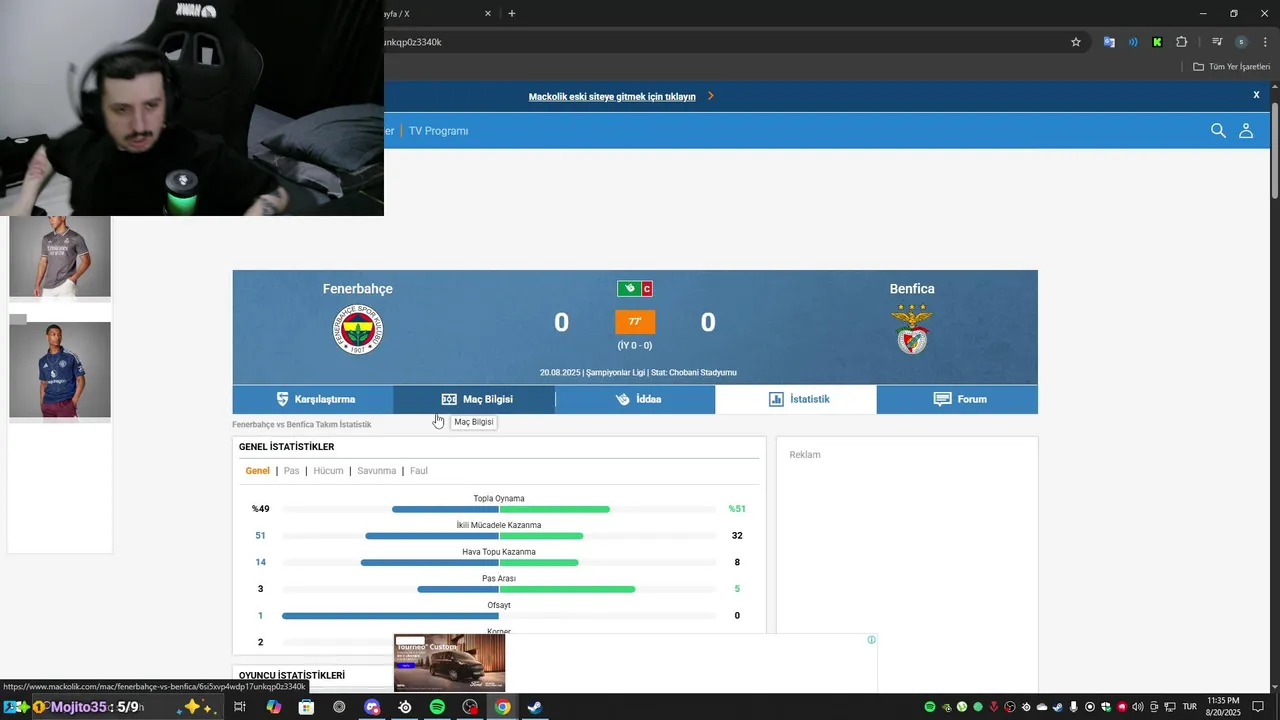This screenshot has width=1280, height=720.
Task: Click the blue sound-wave extension icon
Action: (1133, 42)
